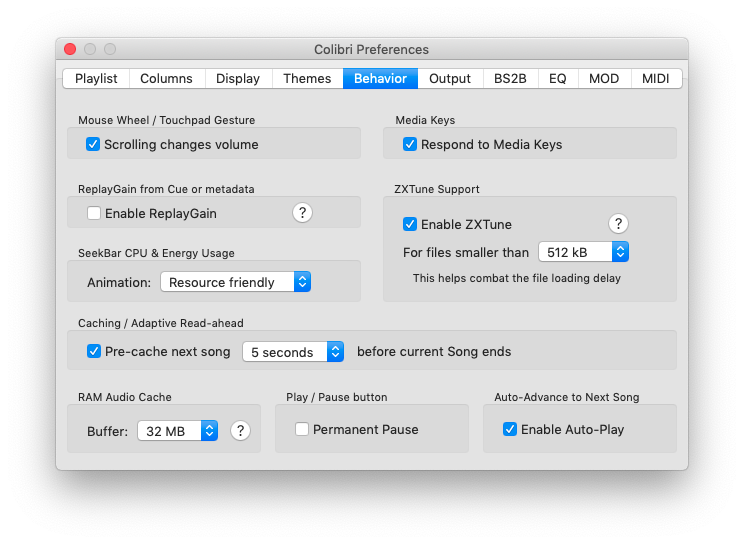Disable the Enable ZXTune checkbox
Viewport: 744px width, 544px height.
pyautogui.click(x=410, y=224)
